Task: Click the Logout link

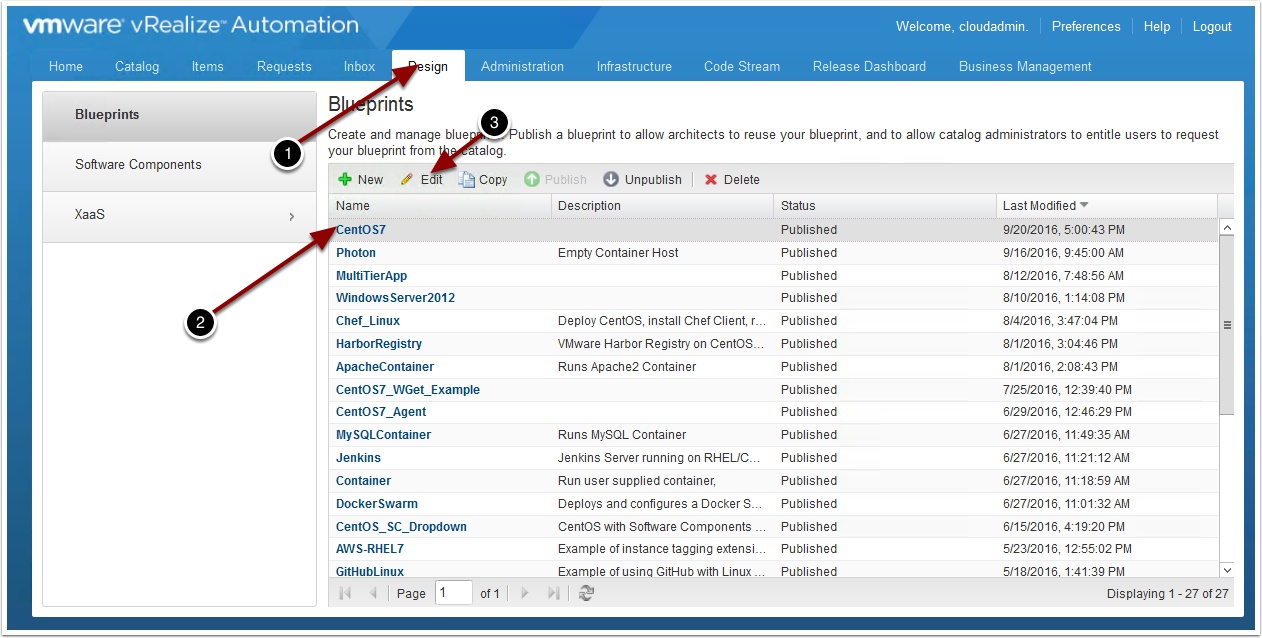Action: [x=1212, y=26]
